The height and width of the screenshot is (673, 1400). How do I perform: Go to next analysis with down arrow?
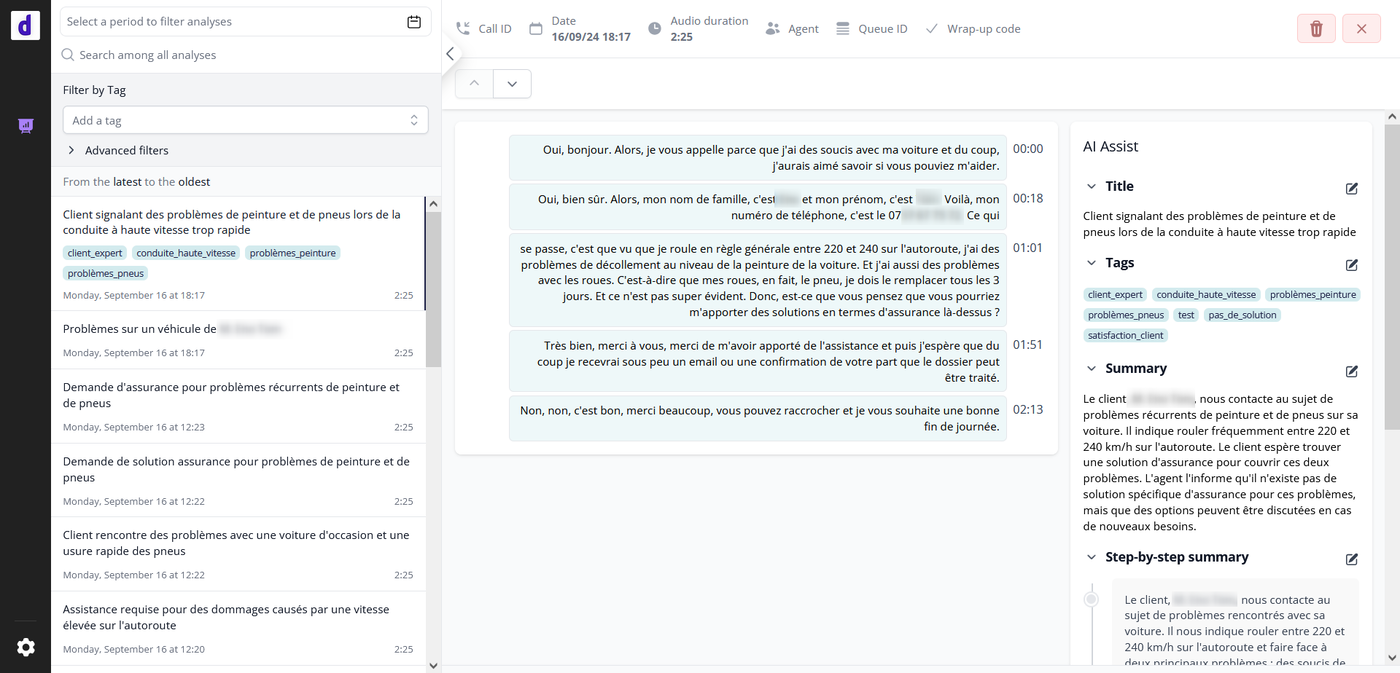click(512, 84)
